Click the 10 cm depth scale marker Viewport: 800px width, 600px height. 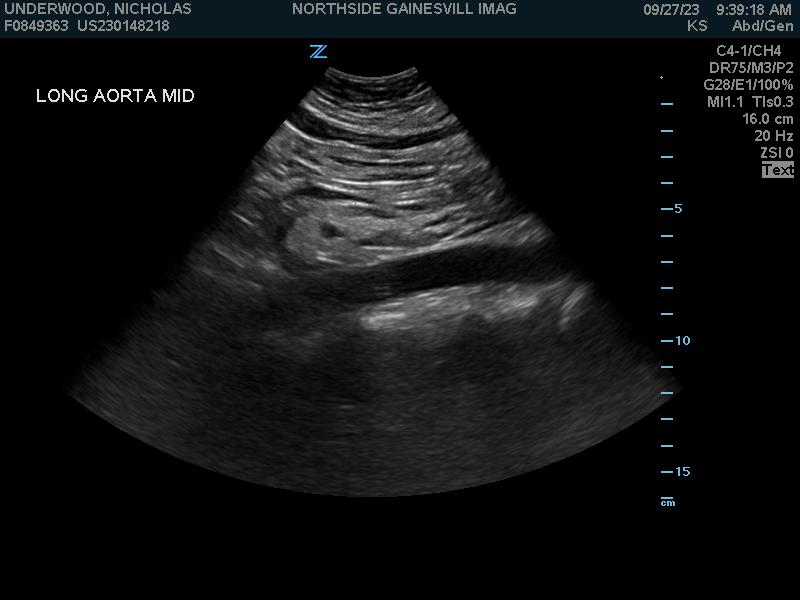point(682,341)
